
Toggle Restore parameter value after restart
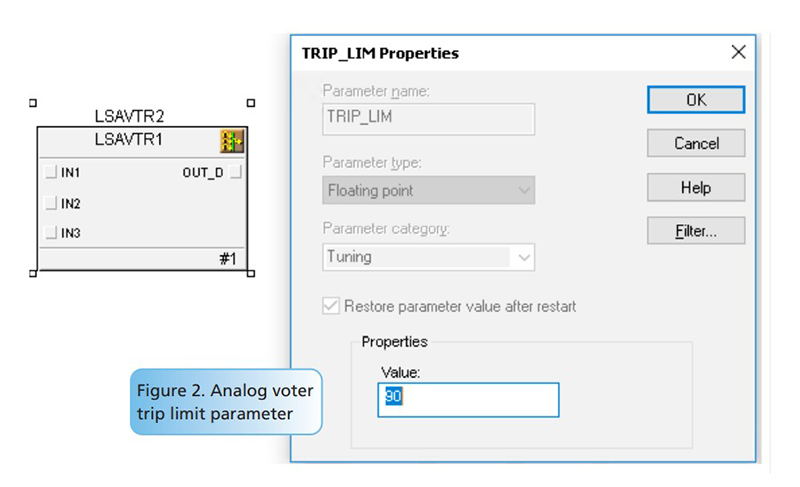332,306
